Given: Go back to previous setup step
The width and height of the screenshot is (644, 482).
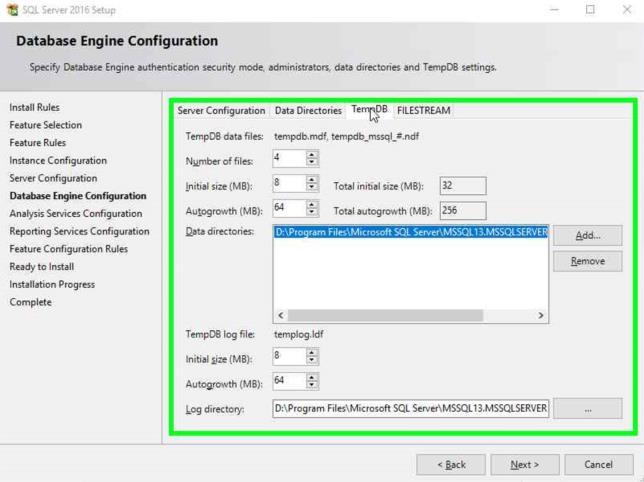Looking at the screenshot, I should click(451, 465).
